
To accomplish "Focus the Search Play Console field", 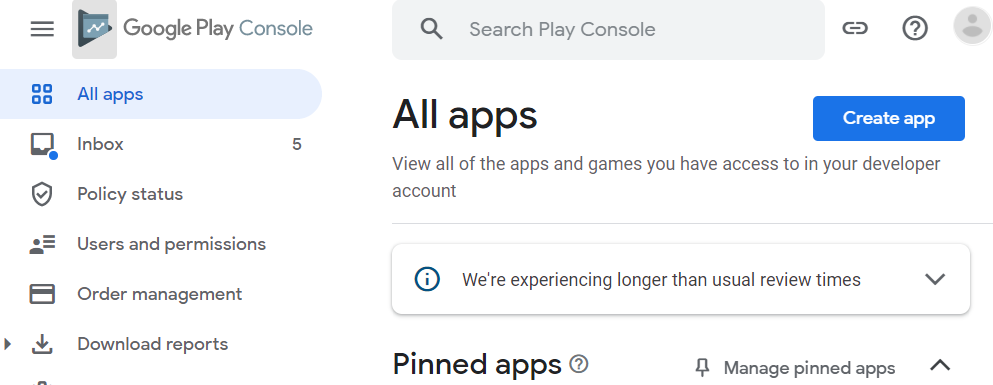I will tap(608, 30).
